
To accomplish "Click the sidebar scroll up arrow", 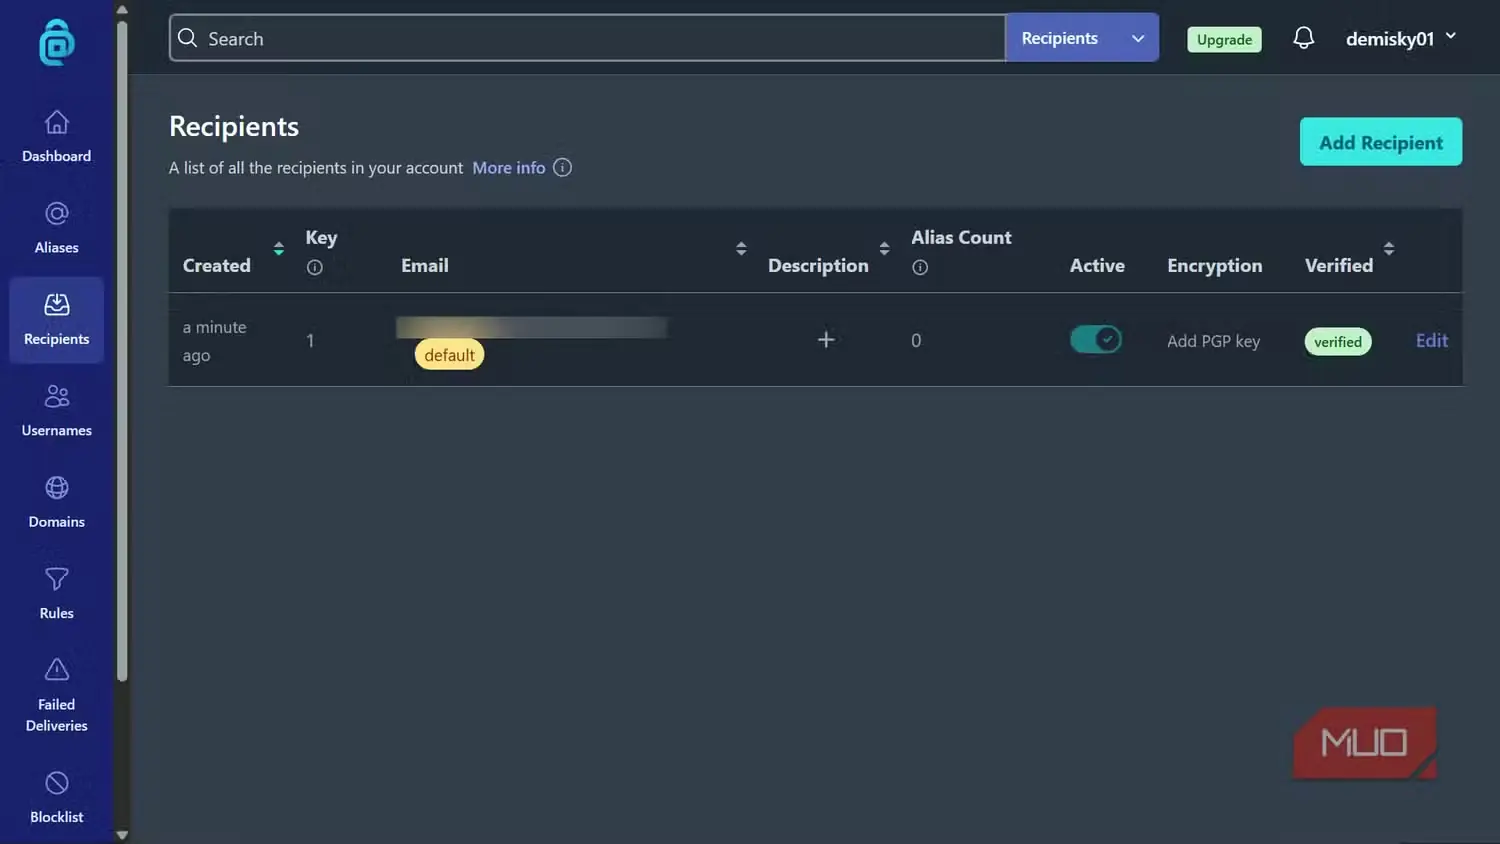I will coord(122,9).
